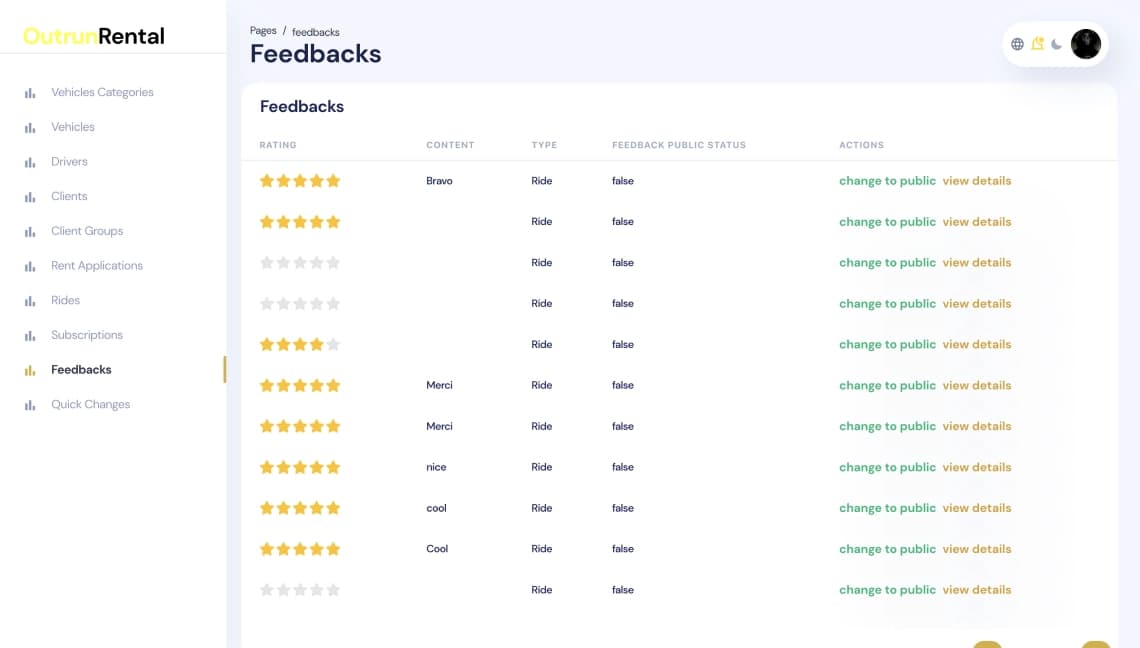The image size is (1140, 648).
Task: Click the four-star rating row stars
Action: coord(300,345)
